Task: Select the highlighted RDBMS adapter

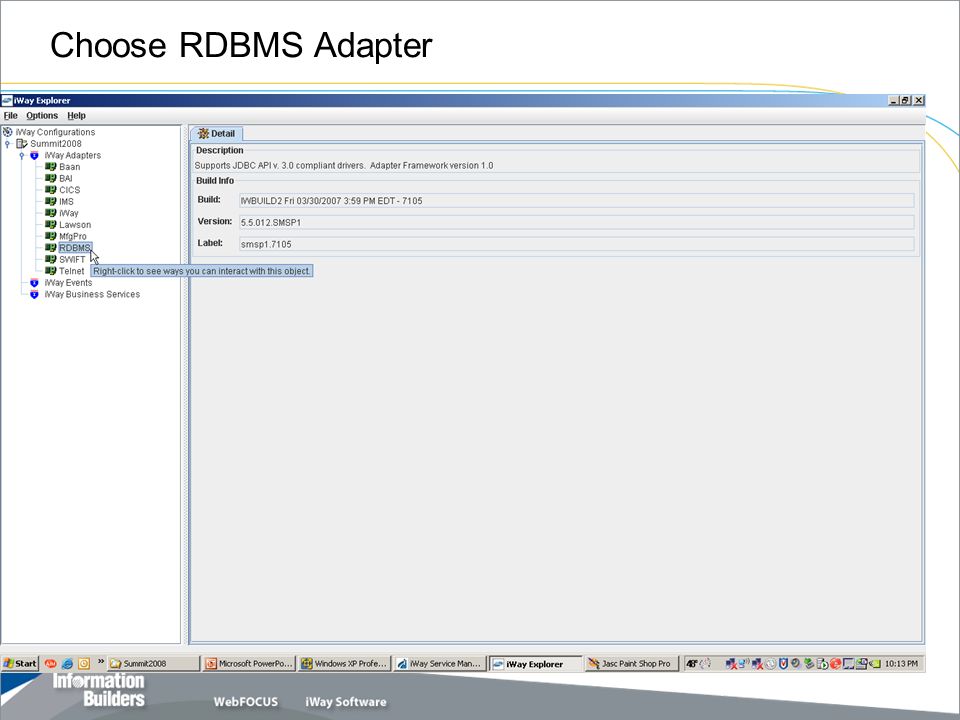Action: (75, 248)
